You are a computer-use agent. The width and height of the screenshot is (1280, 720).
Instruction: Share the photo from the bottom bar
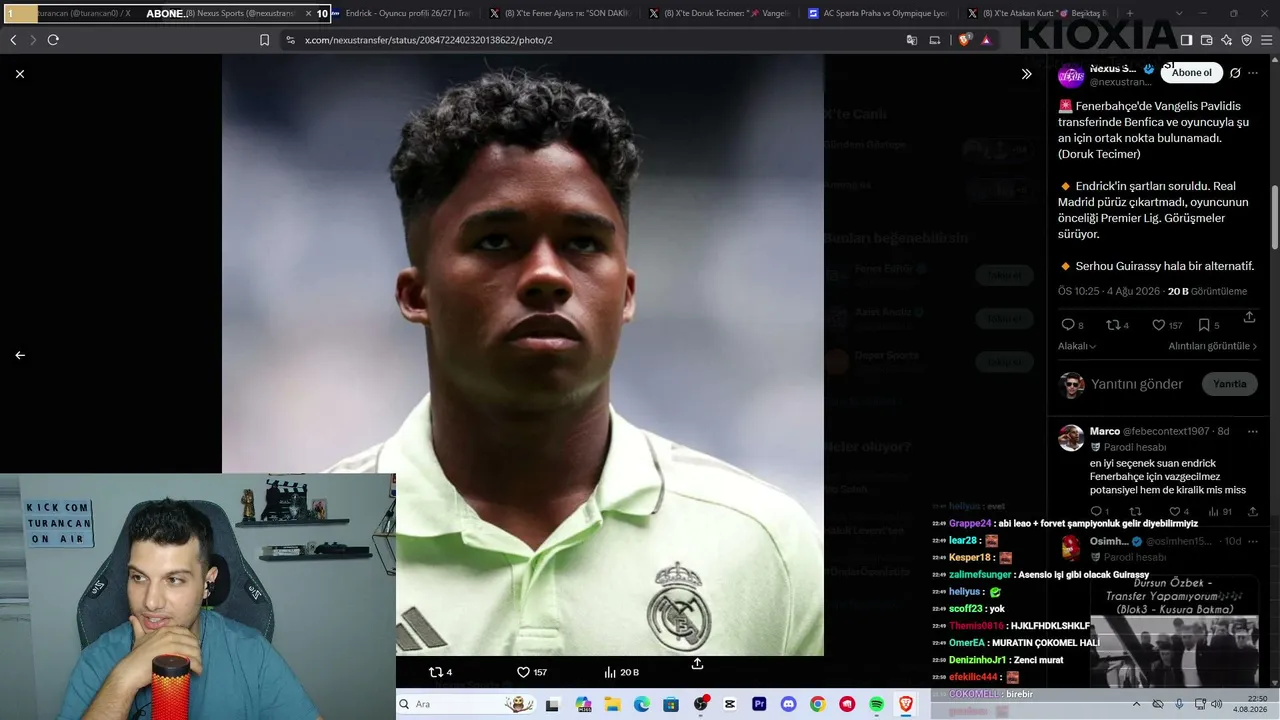point(697,664)
